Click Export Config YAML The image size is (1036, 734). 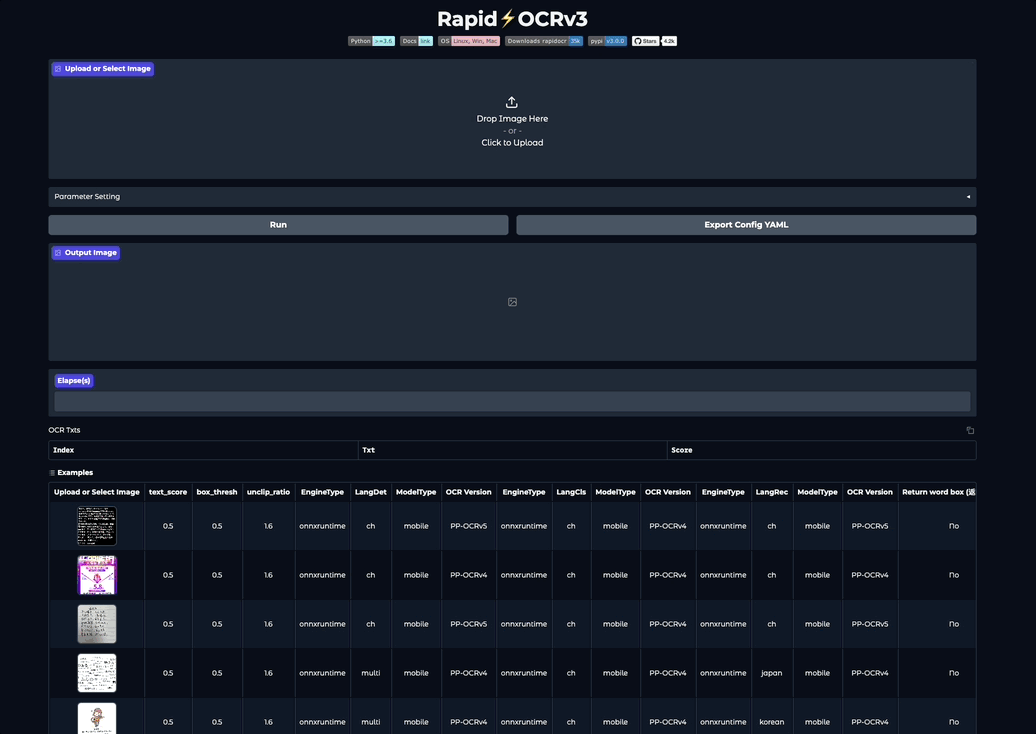(x=745, y=224)
